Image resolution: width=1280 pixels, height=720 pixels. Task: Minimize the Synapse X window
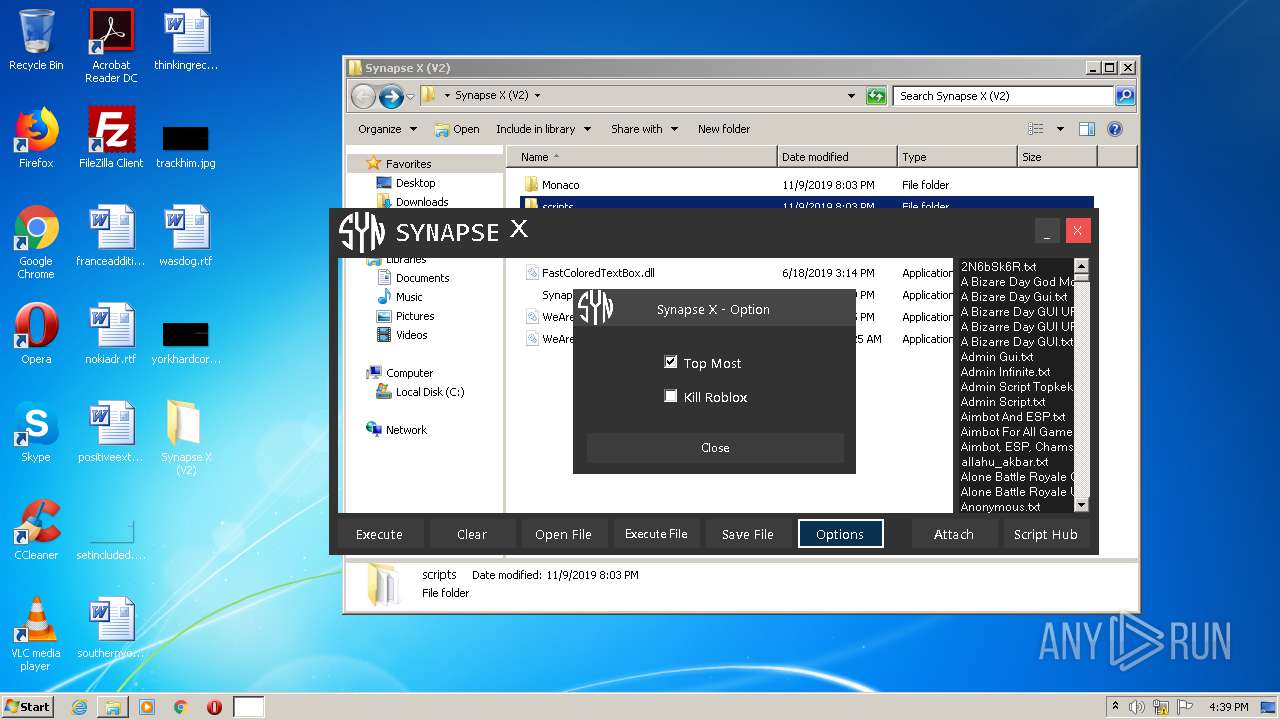click(1047, 231)
